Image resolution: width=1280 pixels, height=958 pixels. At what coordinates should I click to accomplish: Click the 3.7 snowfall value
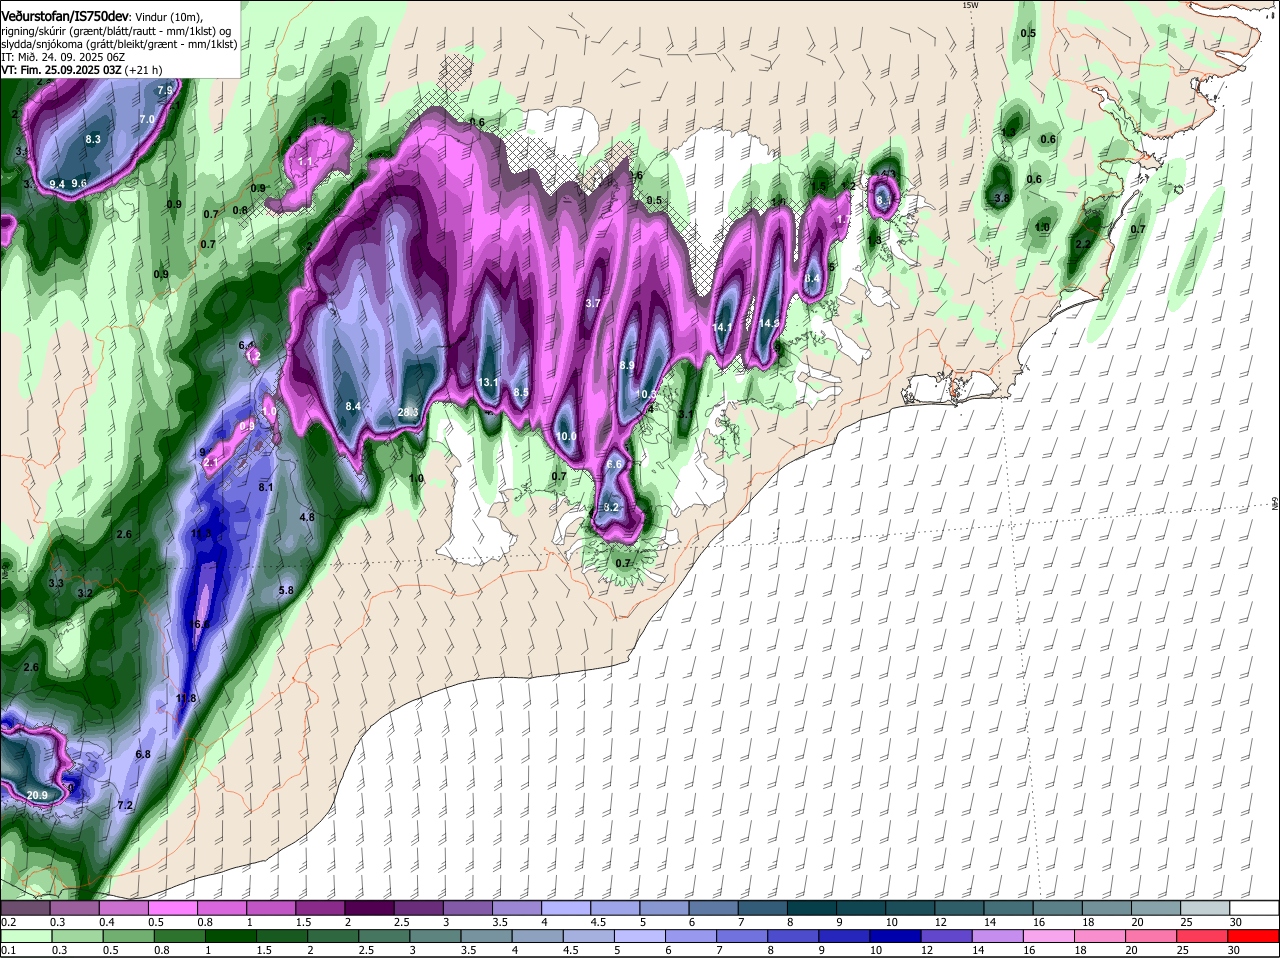[593, 303]
